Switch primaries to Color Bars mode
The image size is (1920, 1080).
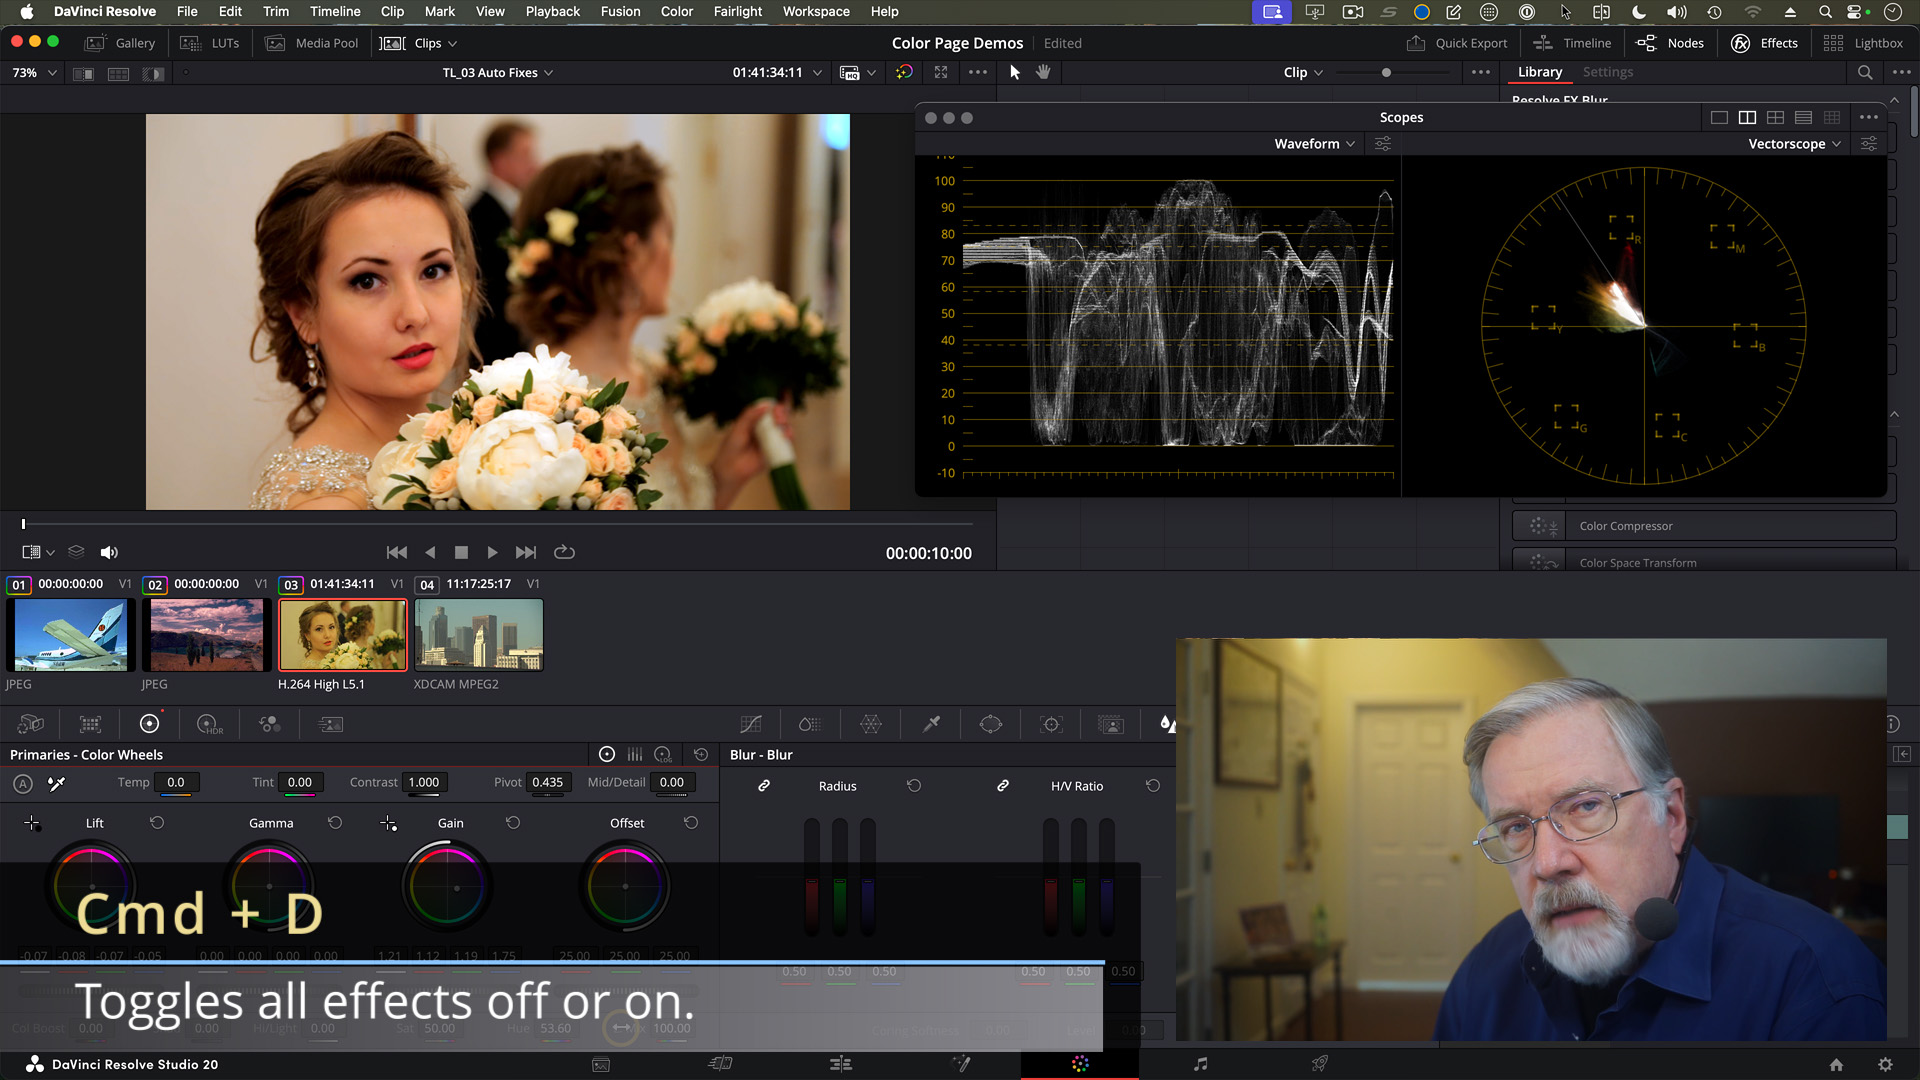[635, 754]
